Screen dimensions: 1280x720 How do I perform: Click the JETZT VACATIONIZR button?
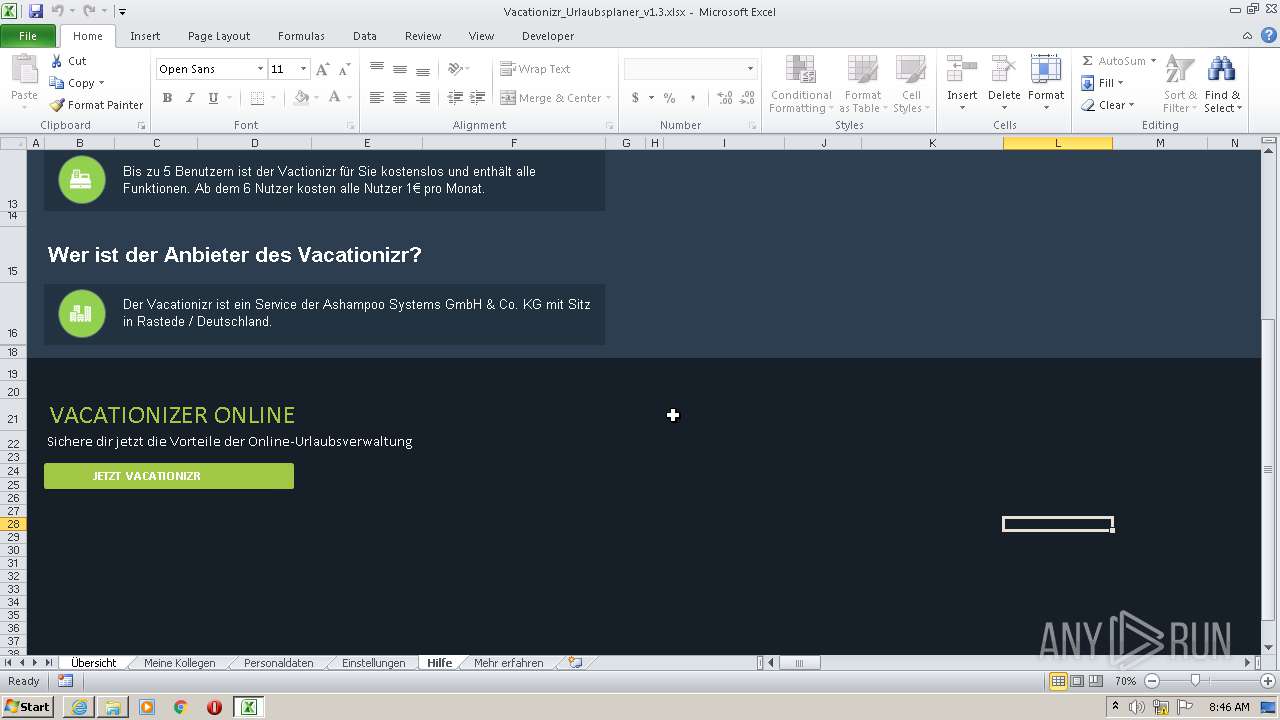click(169, 476)
